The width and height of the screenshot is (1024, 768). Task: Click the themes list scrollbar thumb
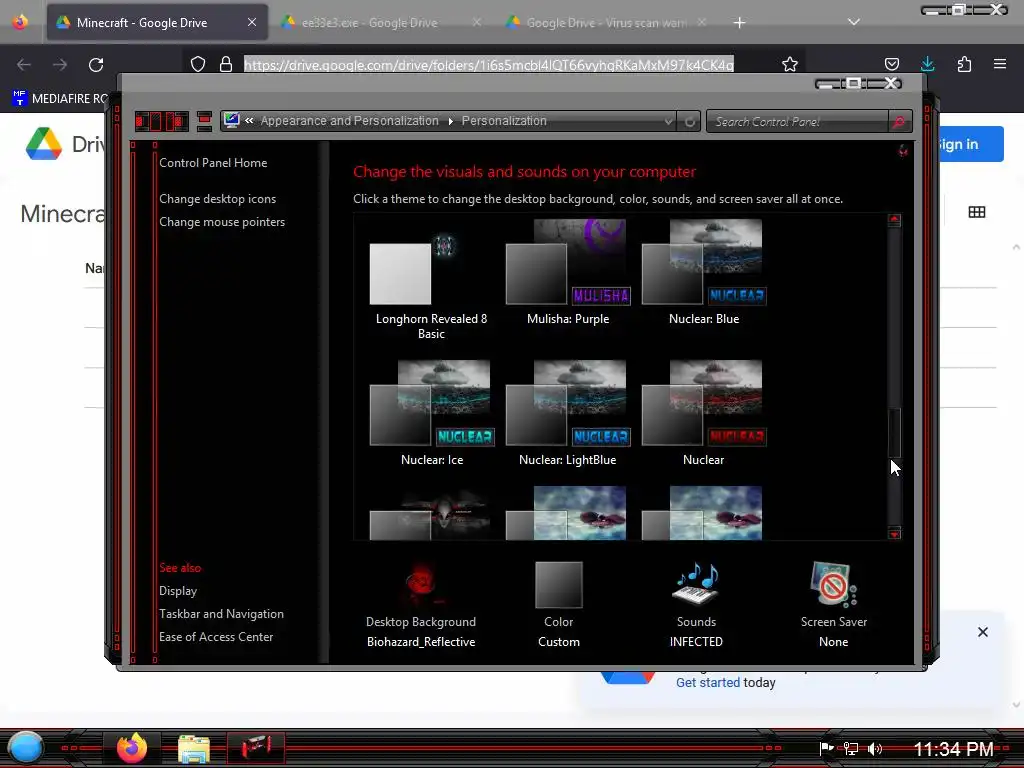tap(894, 432)
